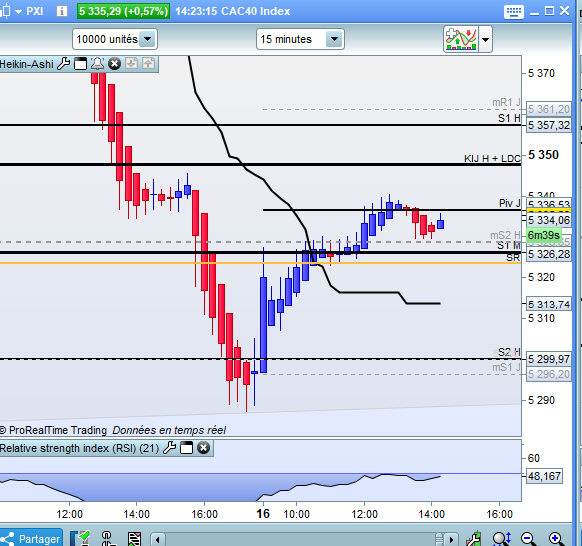Click the 5 326,28 price axis tag
Viewport: 582px width, 546px height.
click(x=549, y=254)
